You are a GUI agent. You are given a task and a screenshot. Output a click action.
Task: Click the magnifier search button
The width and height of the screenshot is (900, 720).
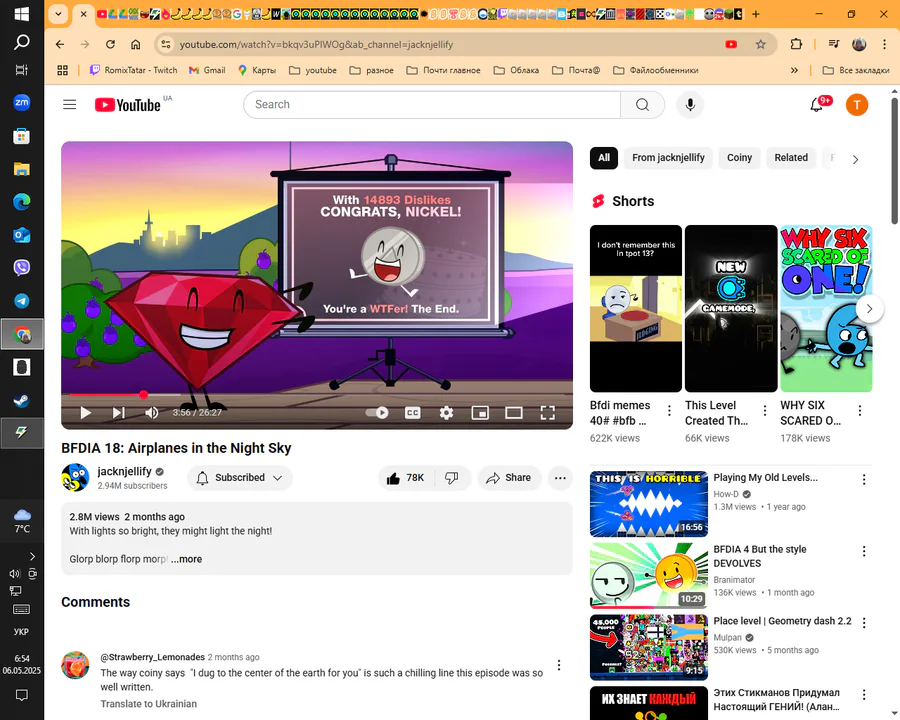coord(642,104)
